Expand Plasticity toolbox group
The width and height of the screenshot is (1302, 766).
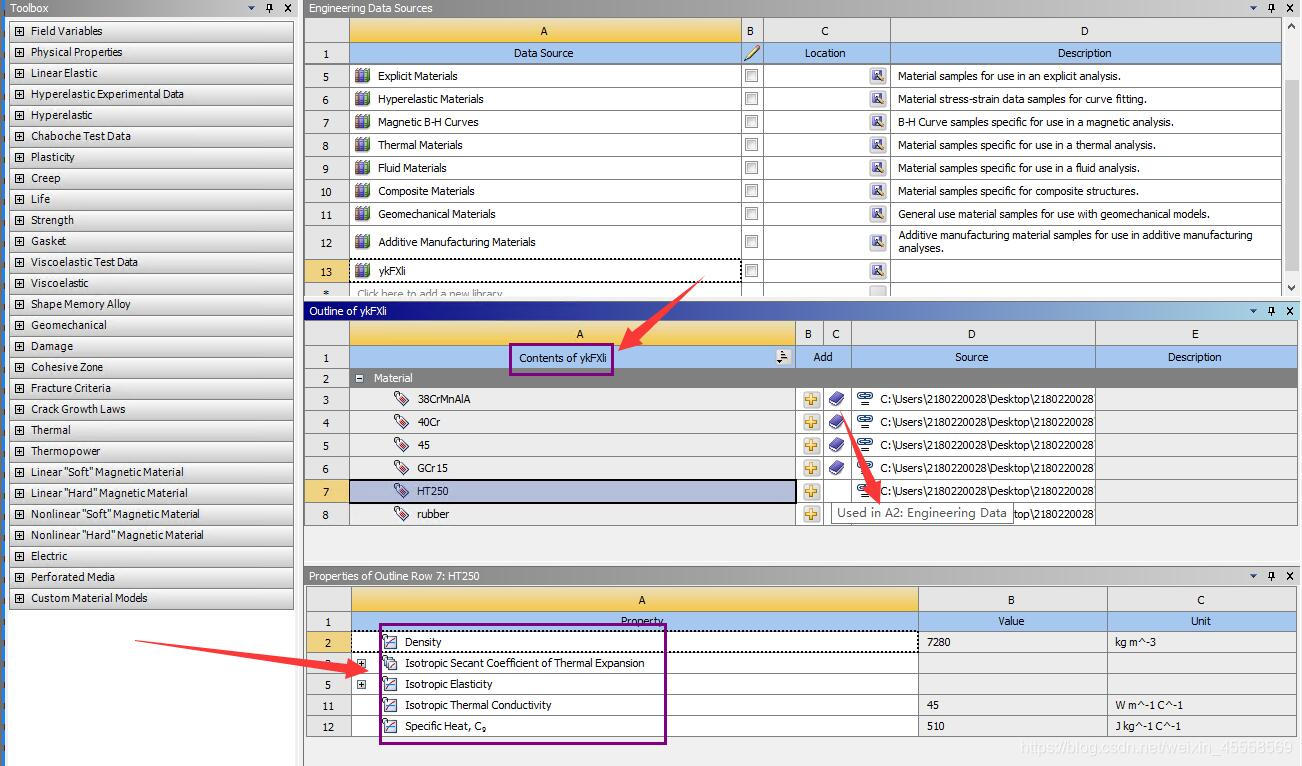pyautogui.click(x=19, y=157)
